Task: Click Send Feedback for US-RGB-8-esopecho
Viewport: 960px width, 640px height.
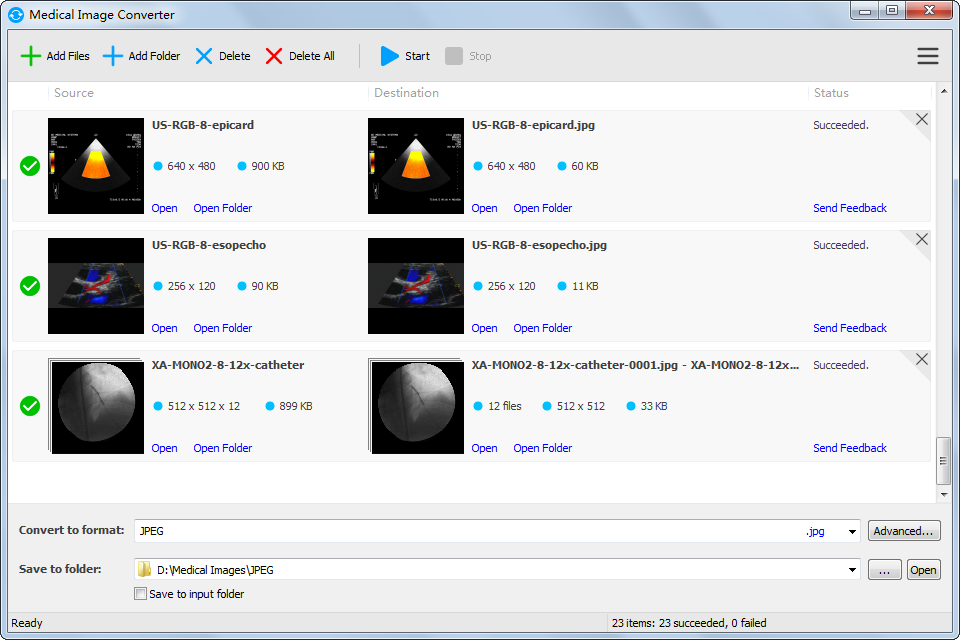Action: pos(849,328)
